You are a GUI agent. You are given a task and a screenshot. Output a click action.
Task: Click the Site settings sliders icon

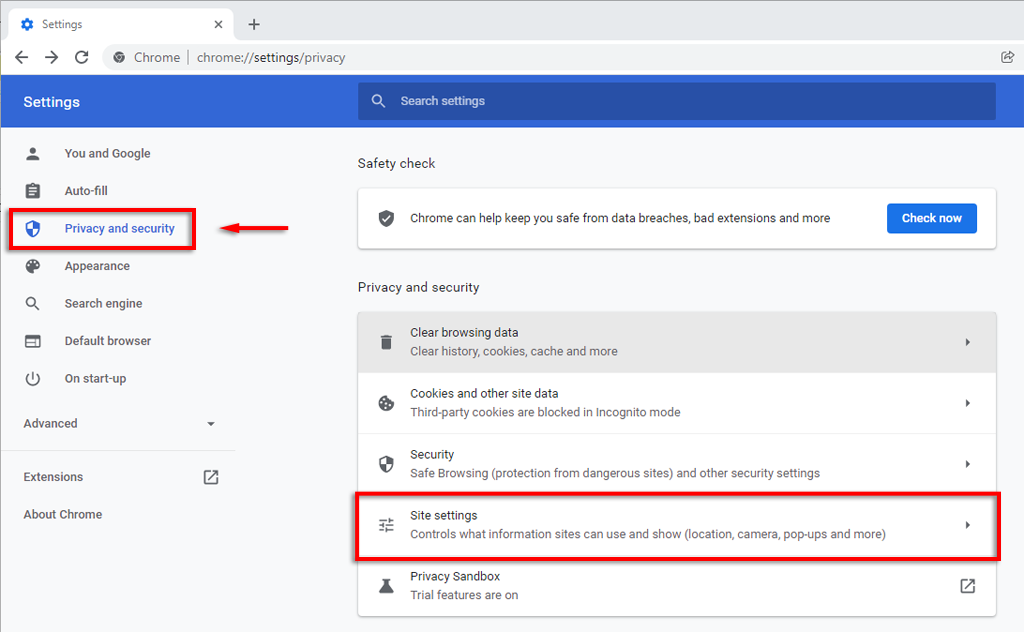point(386,525)
